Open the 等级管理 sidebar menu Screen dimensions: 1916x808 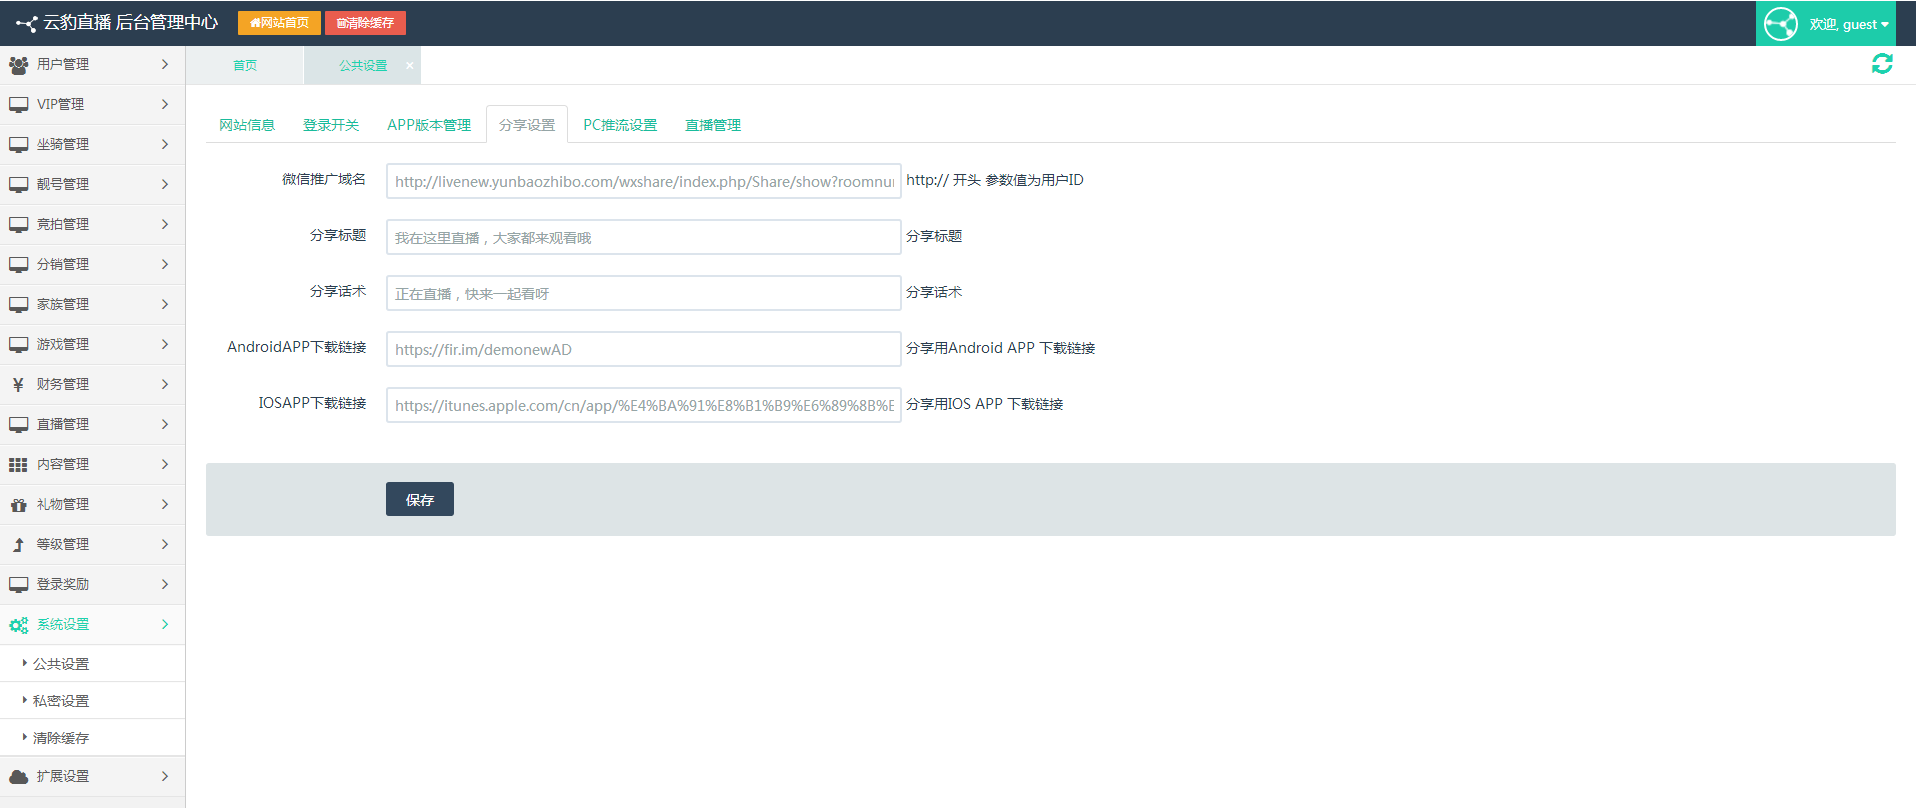[x=92, y=544]
